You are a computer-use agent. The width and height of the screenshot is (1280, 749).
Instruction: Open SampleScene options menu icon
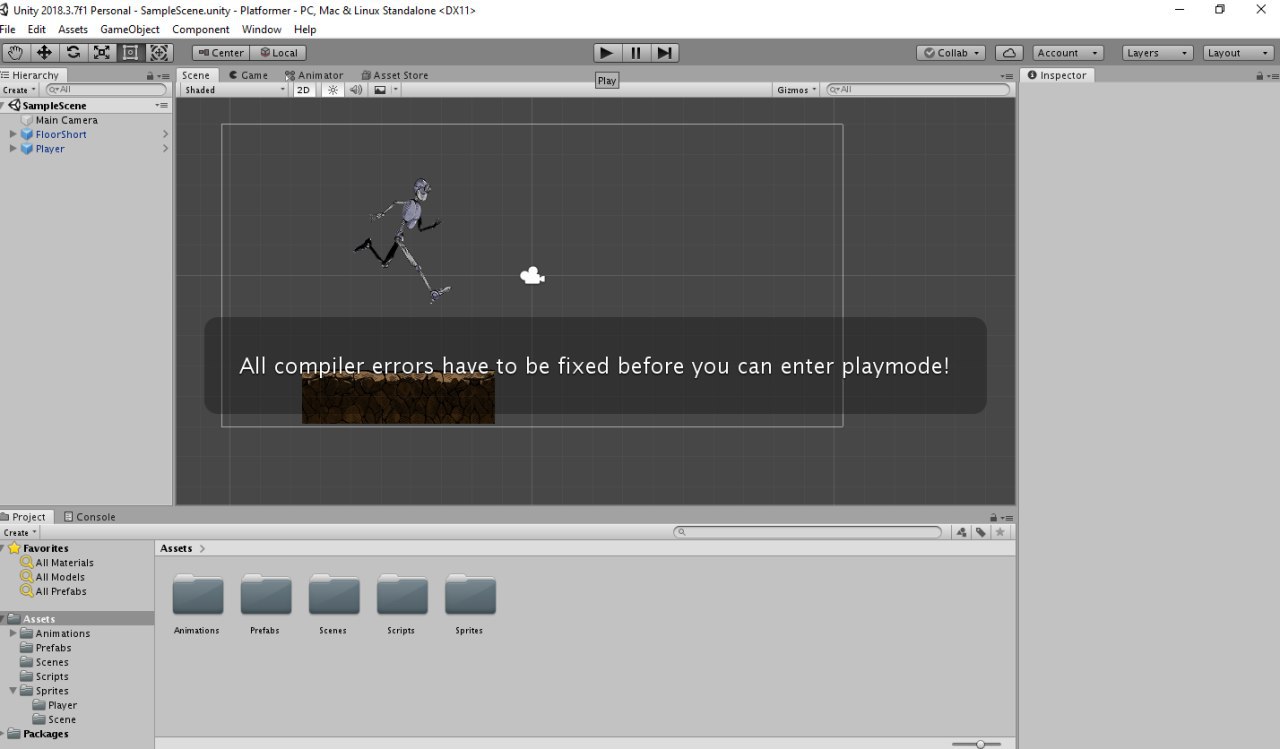point(161,105)
